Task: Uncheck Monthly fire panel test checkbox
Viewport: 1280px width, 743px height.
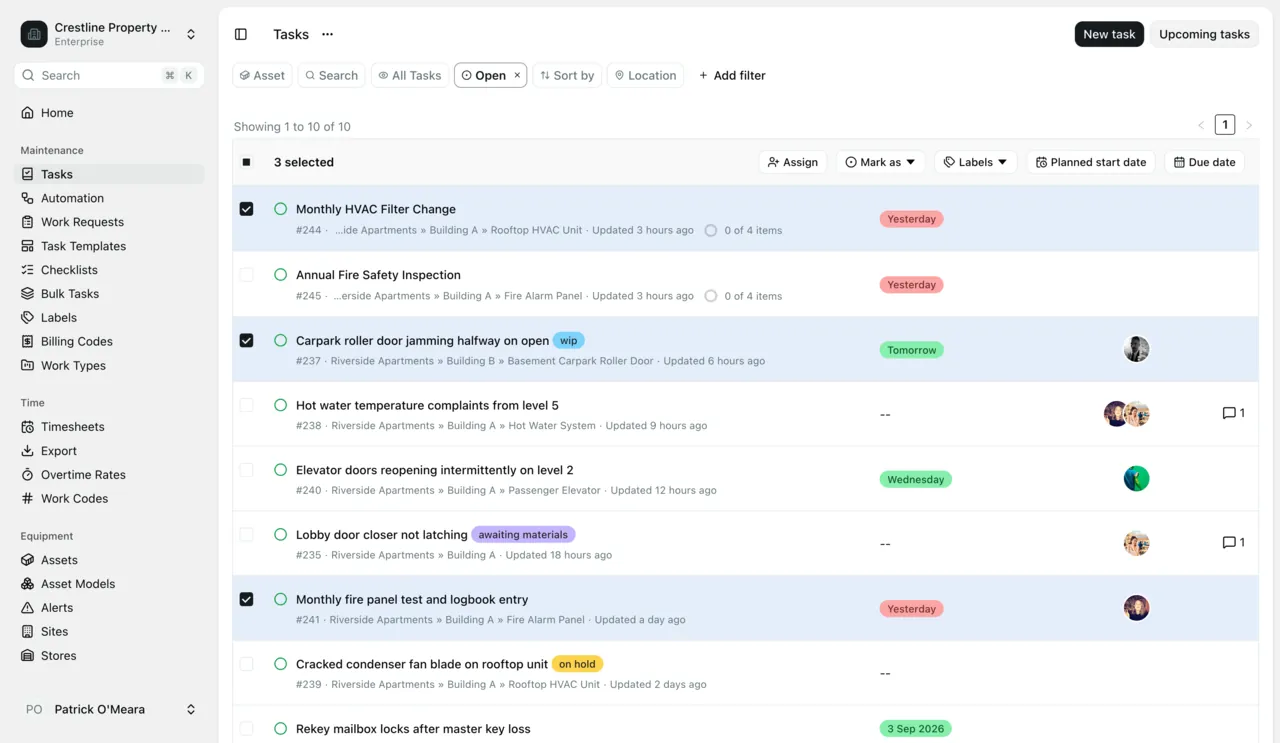Action: (x=246, y=599)
